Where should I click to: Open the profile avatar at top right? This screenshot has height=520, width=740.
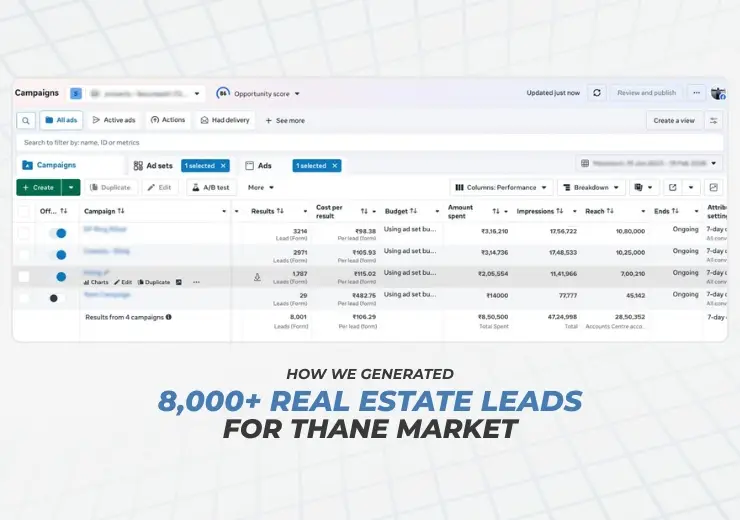pos(718,93)
